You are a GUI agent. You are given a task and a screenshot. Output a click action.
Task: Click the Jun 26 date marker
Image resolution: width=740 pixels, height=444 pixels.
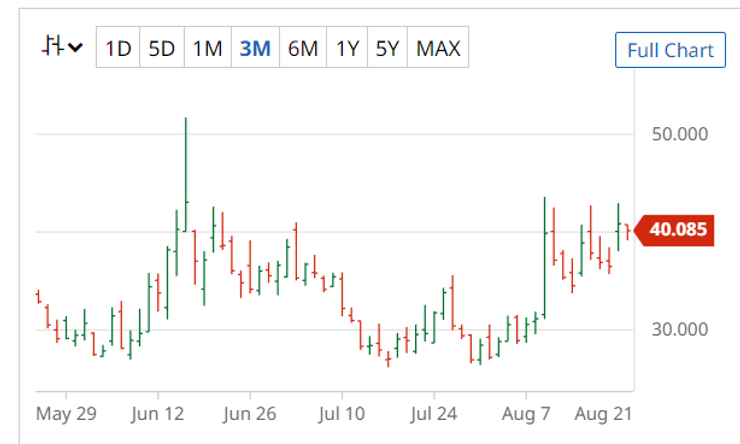click(250, 413)
